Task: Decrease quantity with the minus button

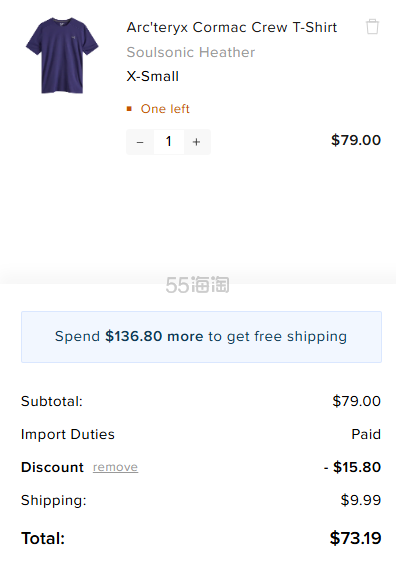Action: pyautogui.click(x=140, y=142)
